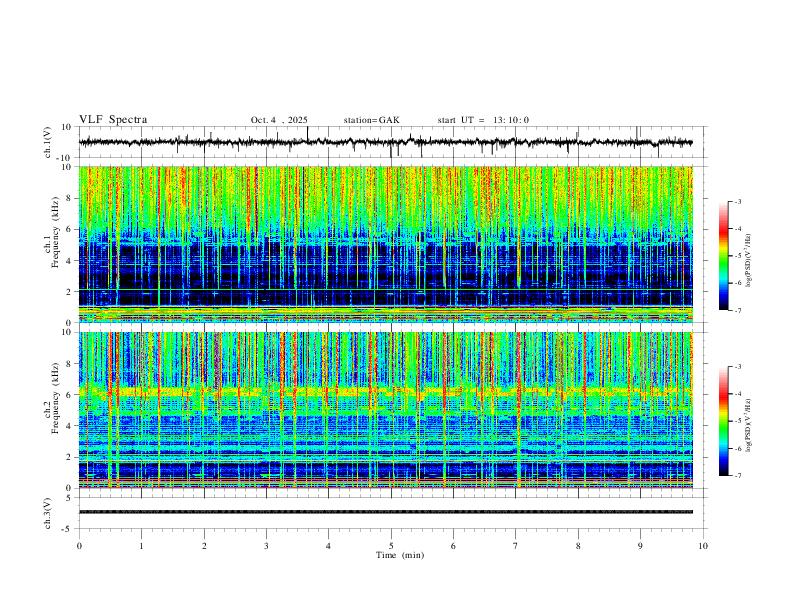Screen dimensions: 792x612
Task: Click time axis tick label 6
Action: pyautogui.click(x=453, y=546)
